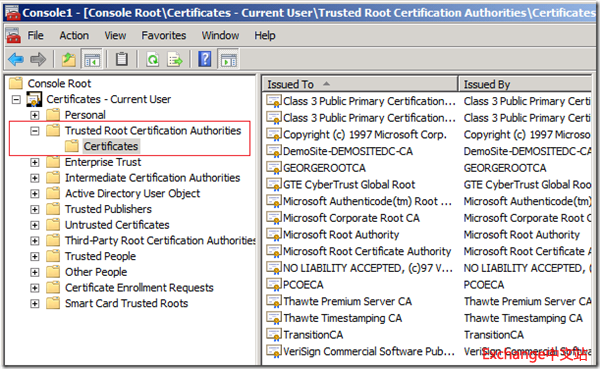
Task: Toggle the Show/Hide Console Tree icon
Action: point(91,59)
